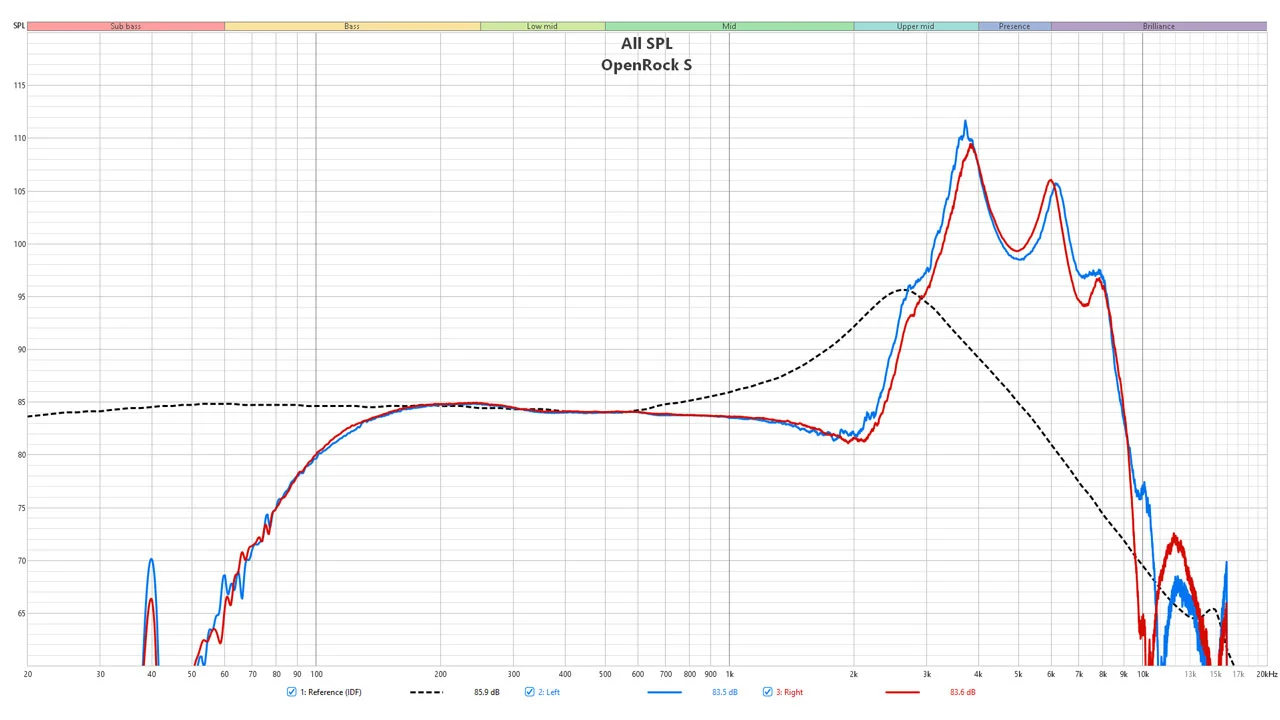Click the 83.5 dB legend value
This screenshot has width=1280, height=720.
724,692
